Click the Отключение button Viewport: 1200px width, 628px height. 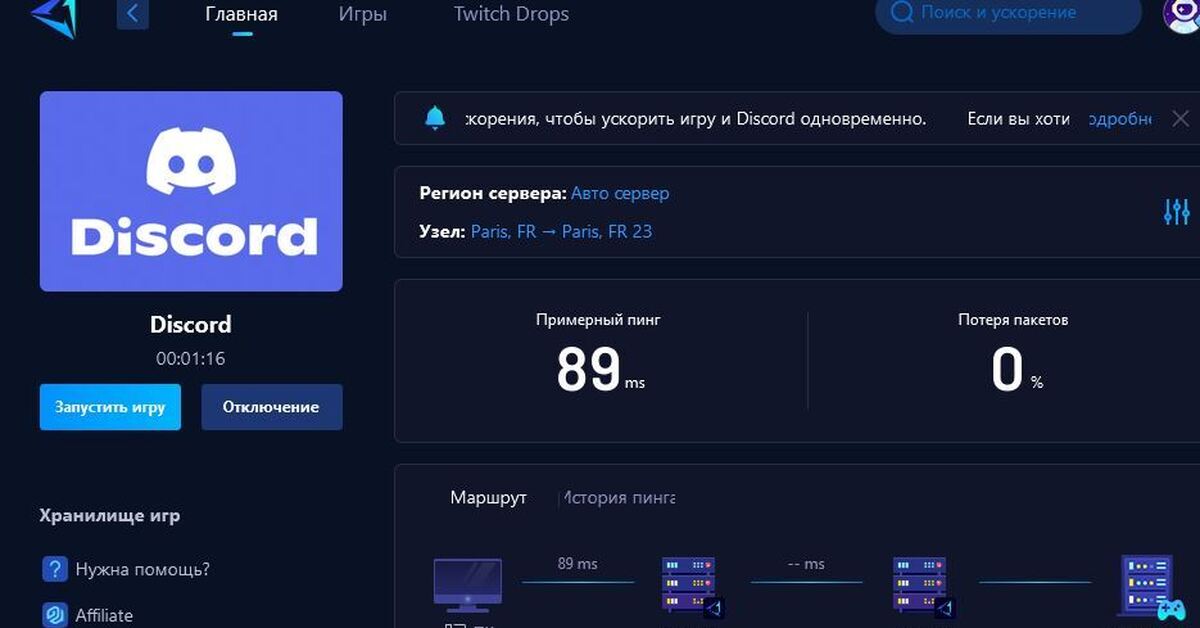271,407
